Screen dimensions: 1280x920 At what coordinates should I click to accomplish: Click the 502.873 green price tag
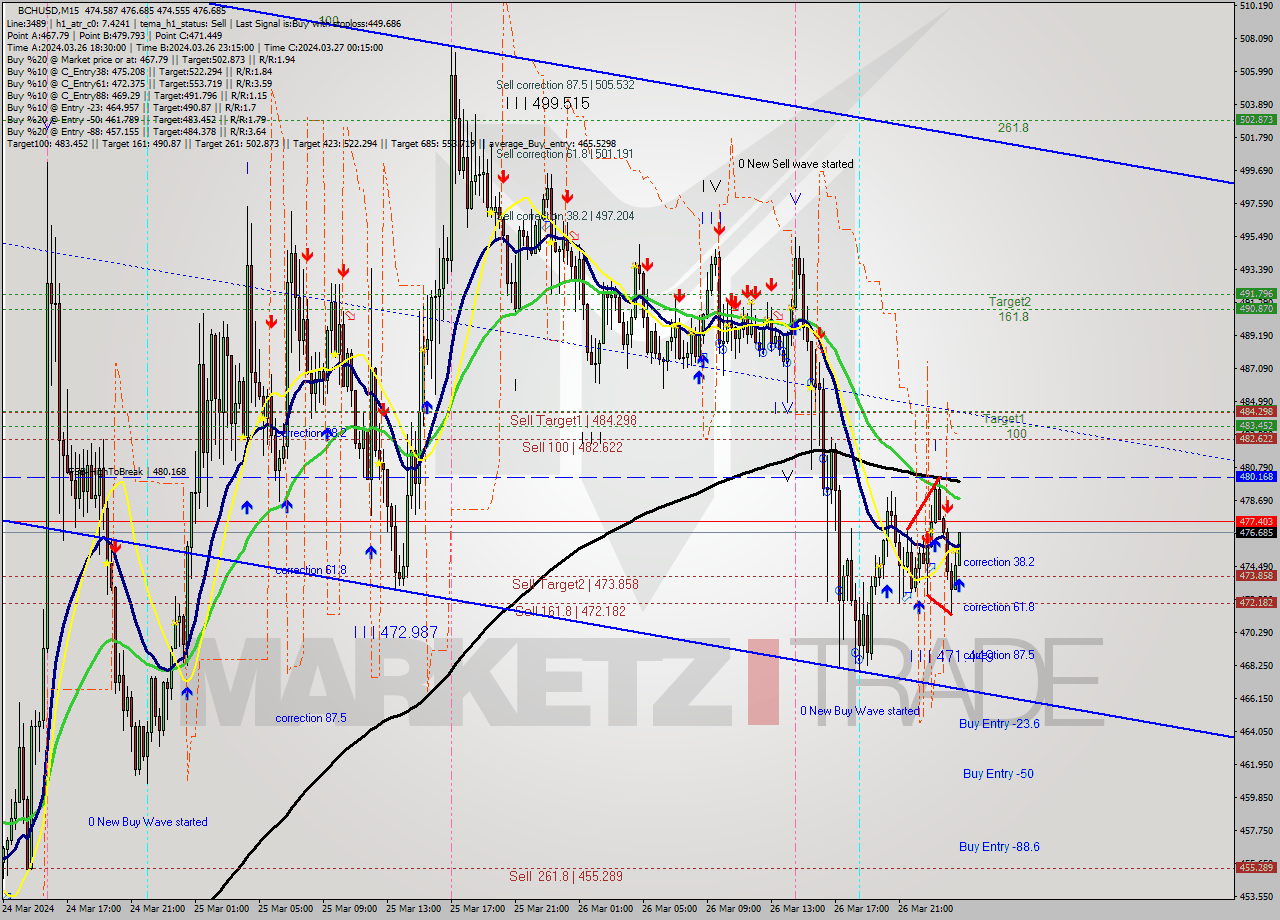[x=1256, y=120]
